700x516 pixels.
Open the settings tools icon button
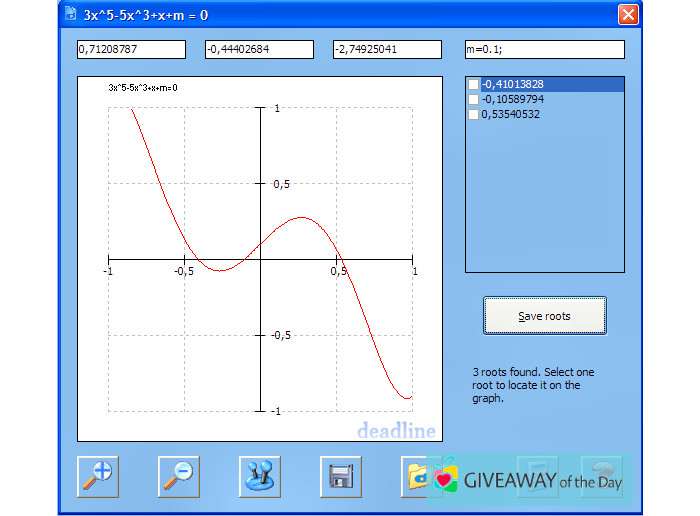(x=260, y=476)
